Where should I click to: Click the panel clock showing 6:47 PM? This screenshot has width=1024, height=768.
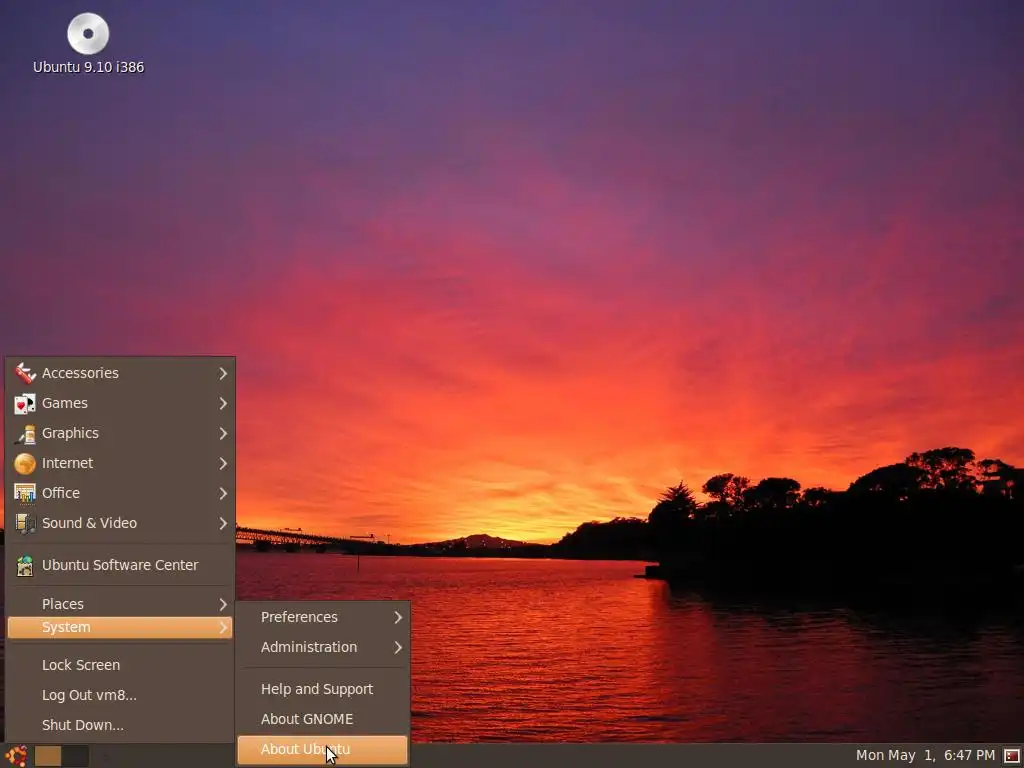pyautogui.click(x=925, y=756)
